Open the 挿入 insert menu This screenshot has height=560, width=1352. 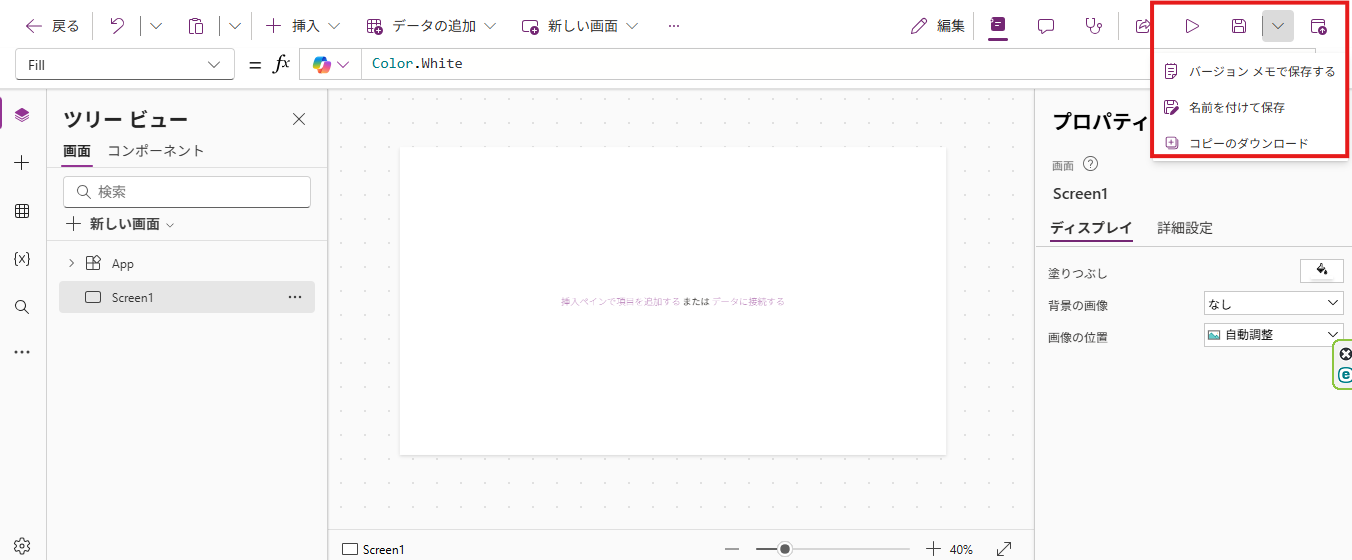click(x=303, y=26)
